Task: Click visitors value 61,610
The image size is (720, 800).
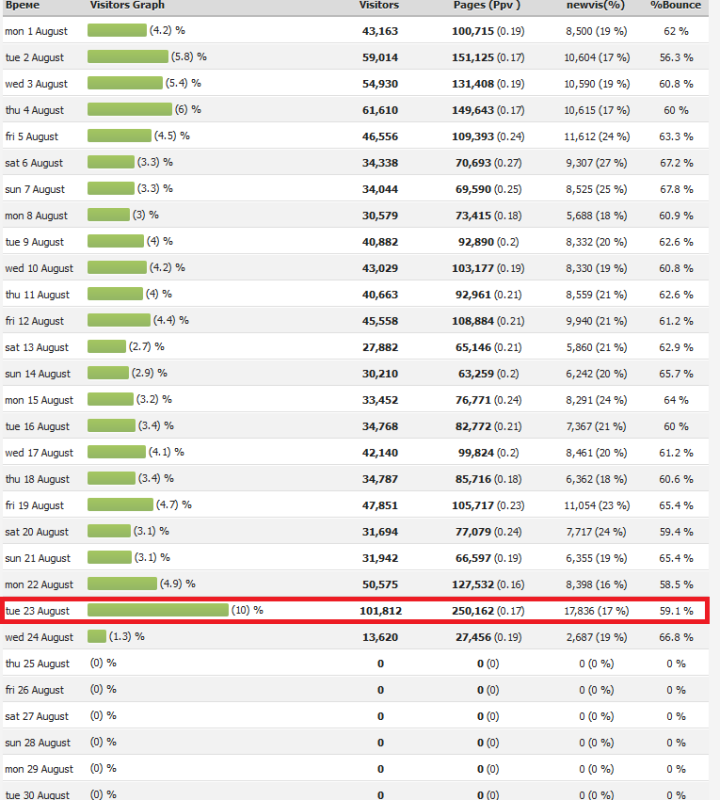Action: (380, 110)
